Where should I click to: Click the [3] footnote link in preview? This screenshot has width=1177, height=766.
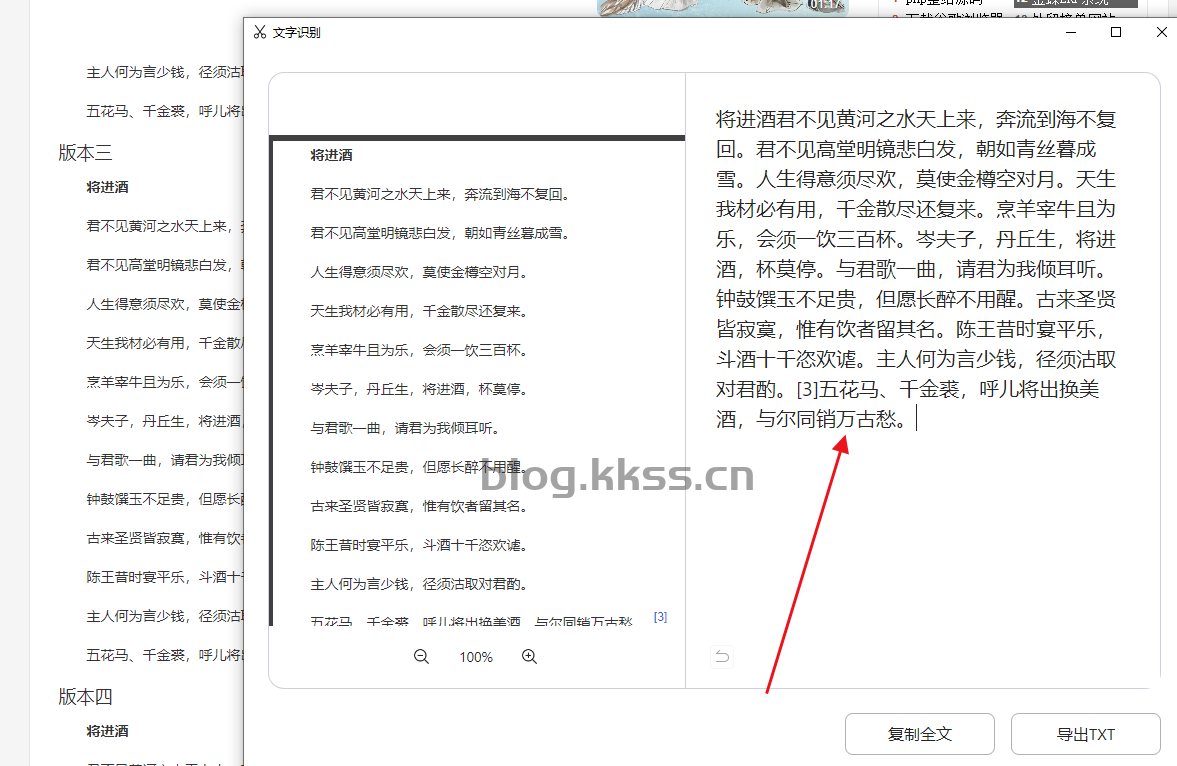(x=660, y=617)
